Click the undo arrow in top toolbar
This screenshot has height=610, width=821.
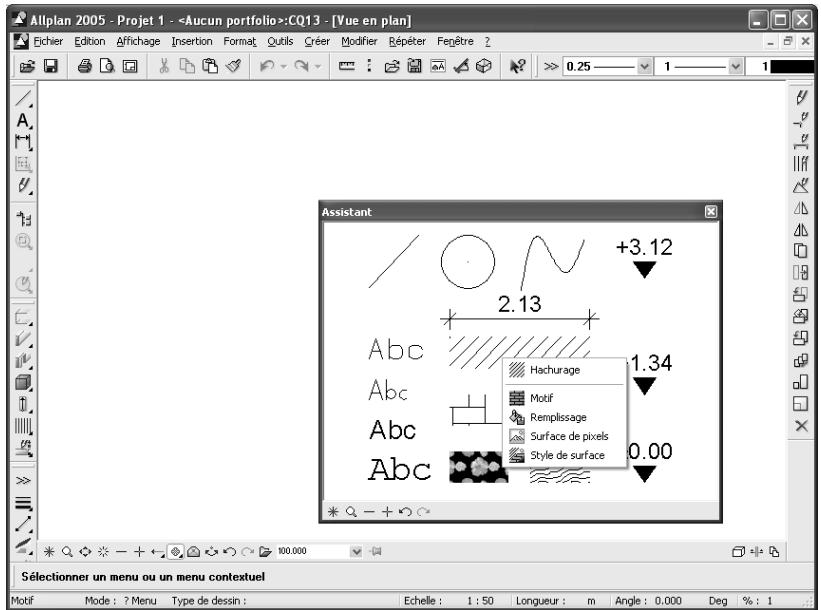pyautogui.click(x=267, y=66)
